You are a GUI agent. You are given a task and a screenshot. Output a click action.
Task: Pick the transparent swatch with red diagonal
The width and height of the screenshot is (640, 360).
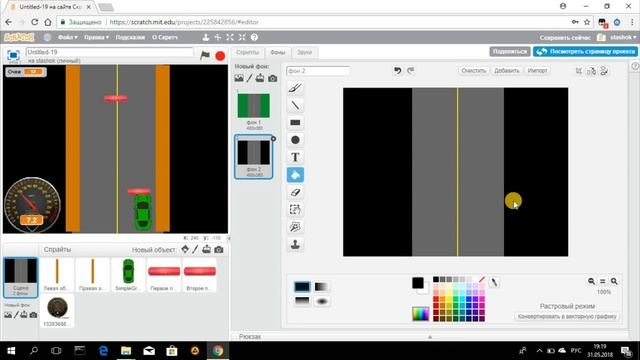(482, 280)
